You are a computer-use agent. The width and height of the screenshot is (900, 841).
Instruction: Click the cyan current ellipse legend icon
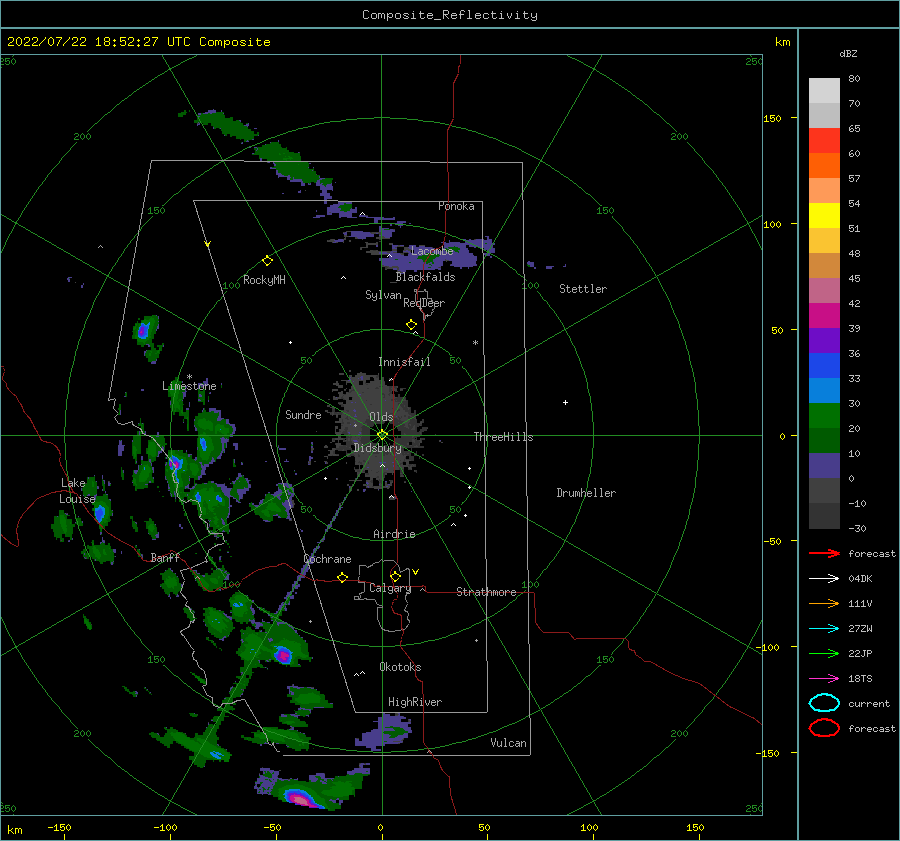[824, 703]
